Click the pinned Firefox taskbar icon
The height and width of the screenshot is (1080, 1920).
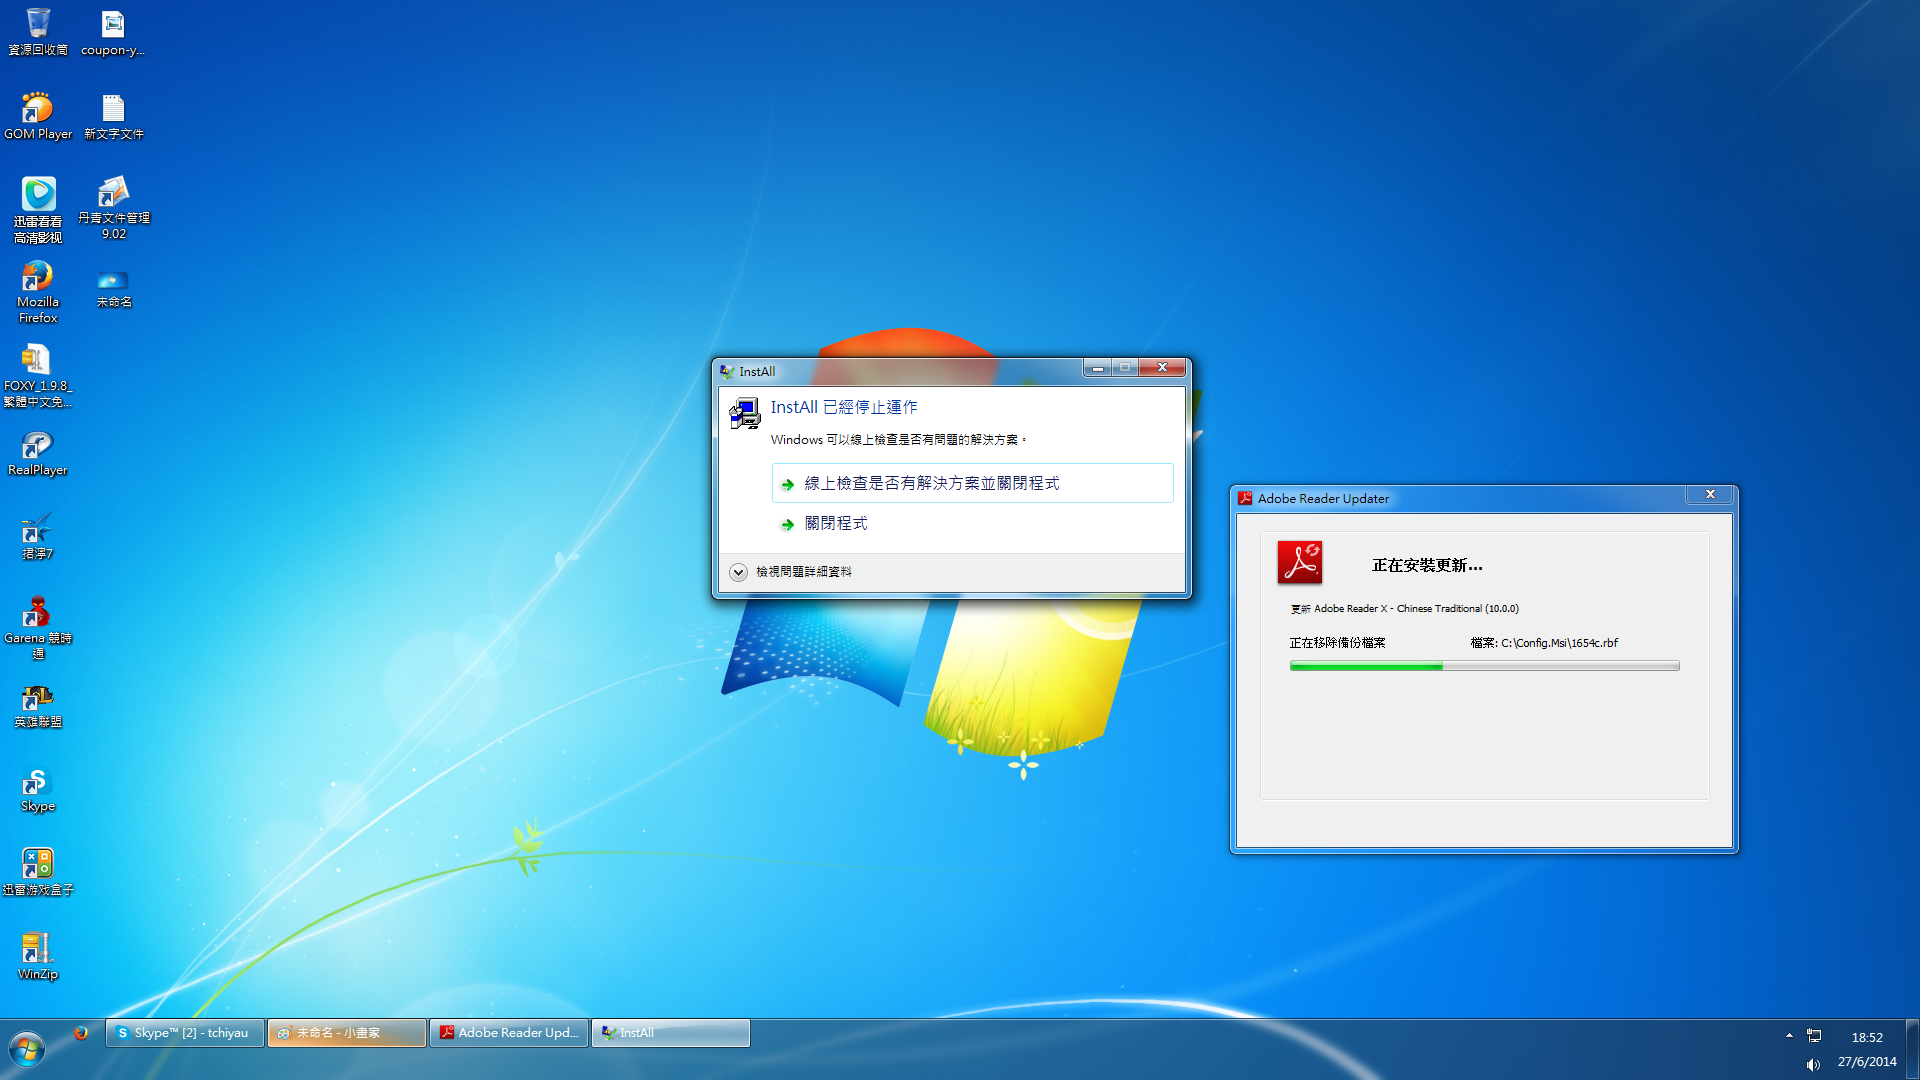81,1033
